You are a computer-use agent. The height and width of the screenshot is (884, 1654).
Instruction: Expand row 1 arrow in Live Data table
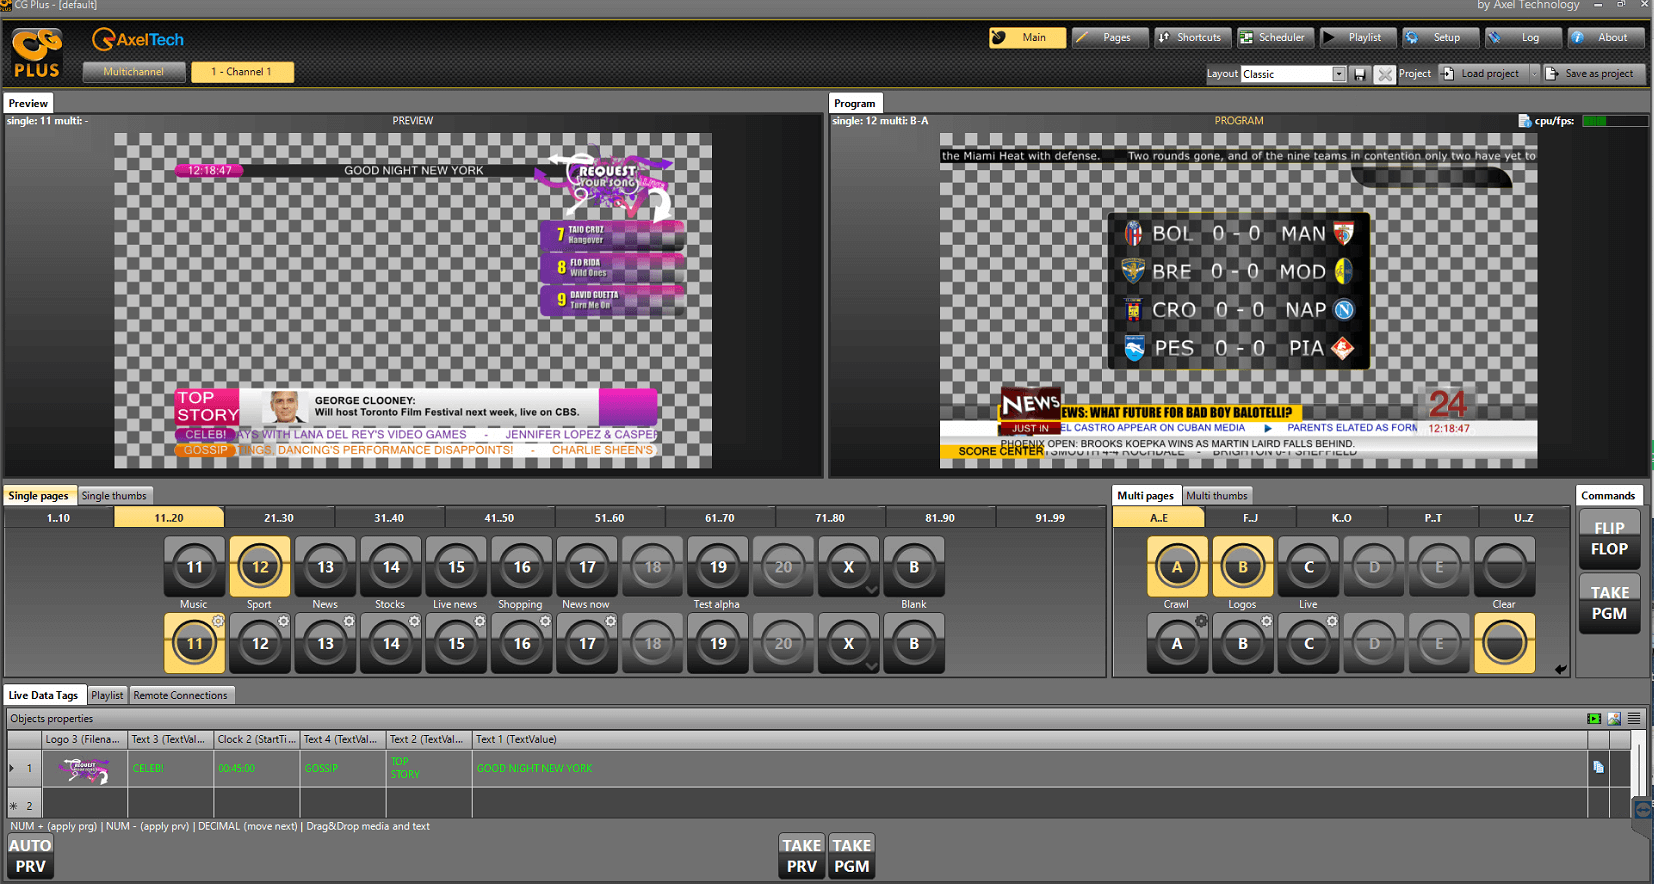tap(12, 768)
